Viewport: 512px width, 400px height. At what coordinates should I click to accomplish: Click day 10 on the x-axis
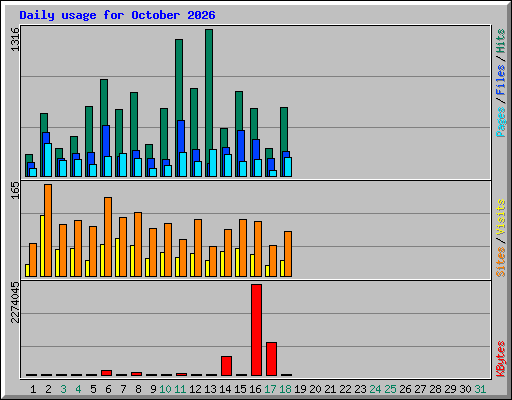(x=165, y=389)
